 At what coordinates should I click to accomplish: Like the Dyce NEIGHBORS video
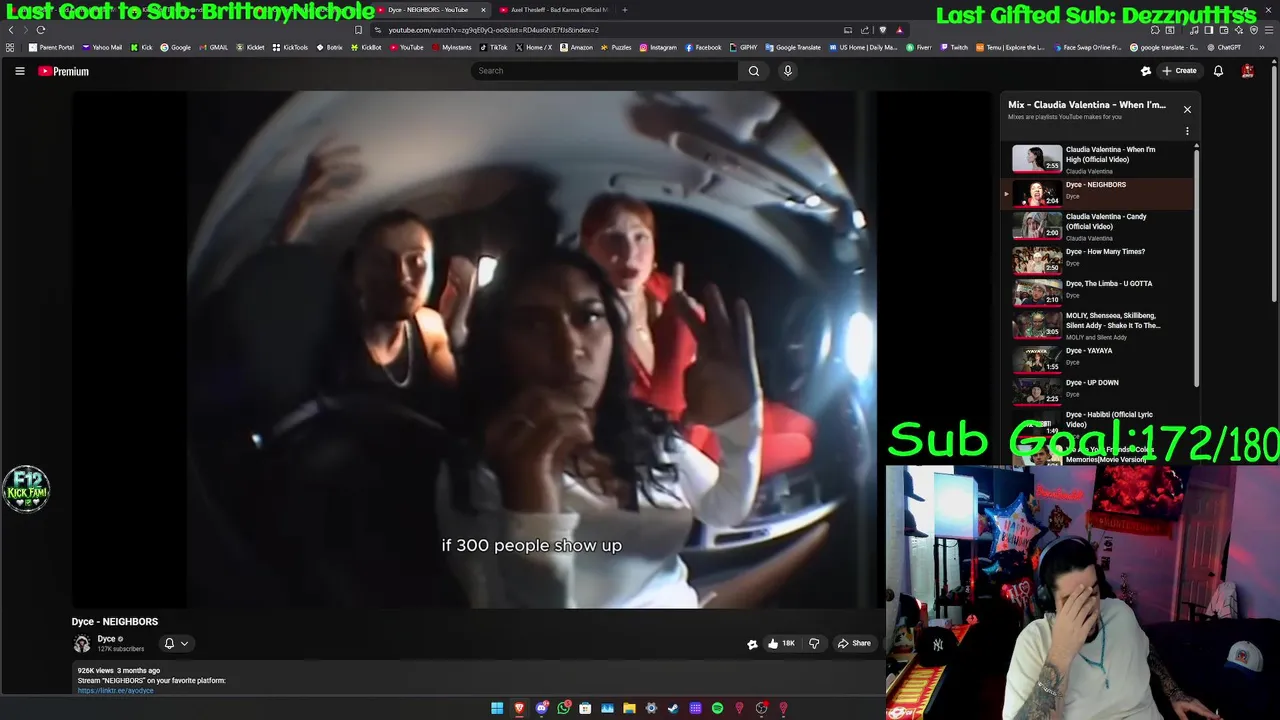[781, 643]
